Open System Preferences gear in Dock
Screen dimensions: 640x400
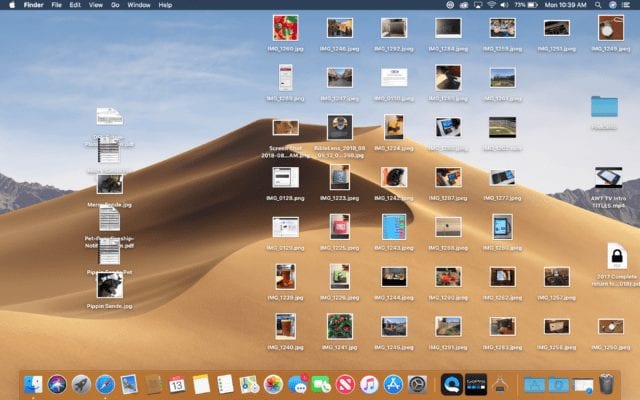pyautogui.click(x=417, y=383)
